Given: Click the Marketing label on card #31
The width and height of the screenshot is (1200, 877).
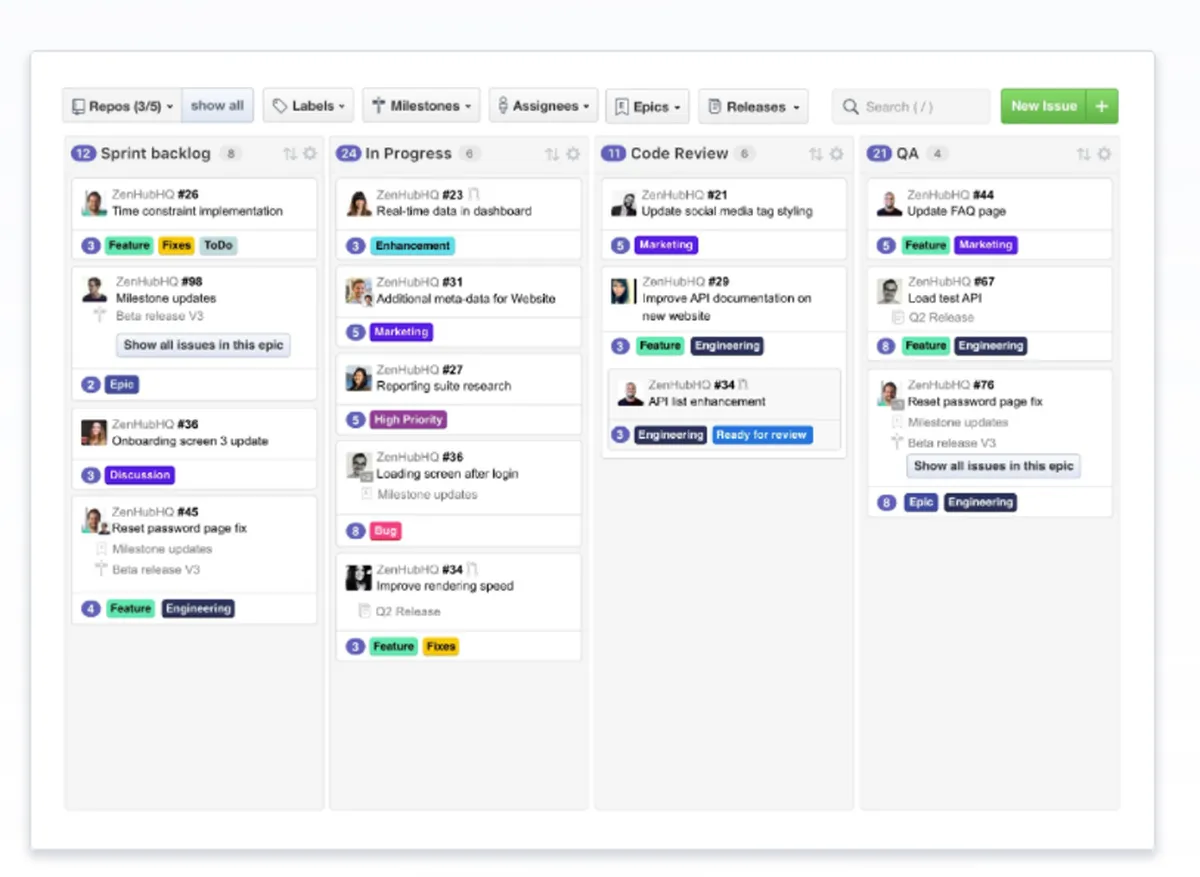Looking at the screenshot, I should (x=401, y=332).
